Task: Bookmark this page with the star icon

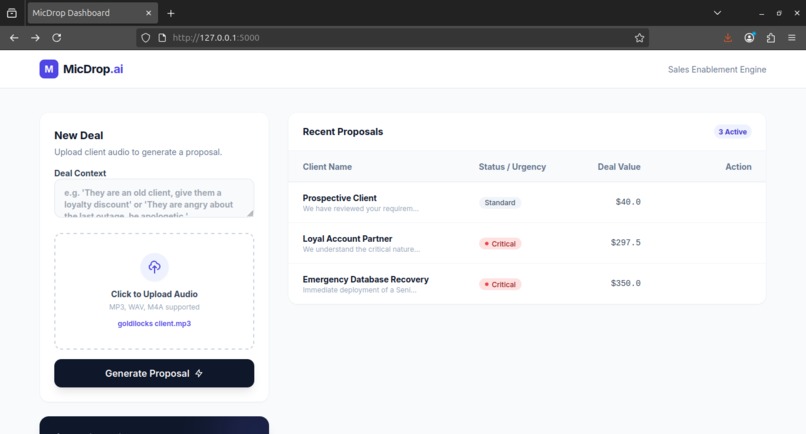Action: click(x=639, y=38)
